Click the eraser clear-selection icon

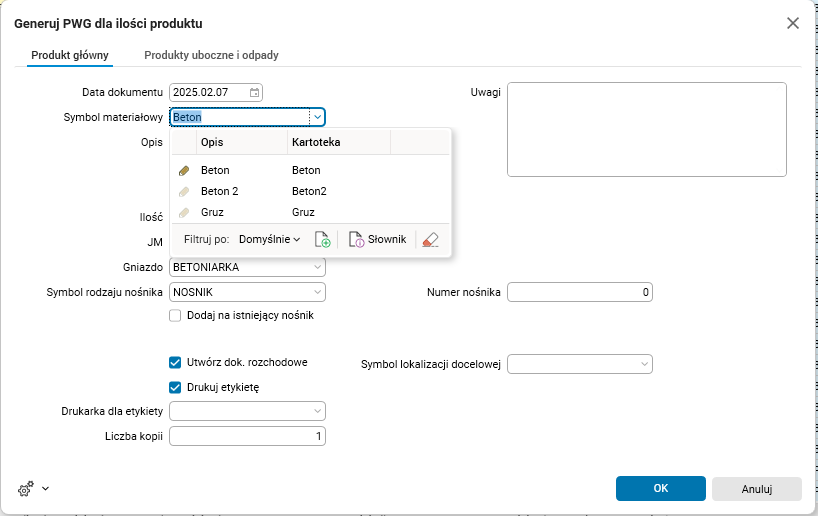tap(430, 240)
